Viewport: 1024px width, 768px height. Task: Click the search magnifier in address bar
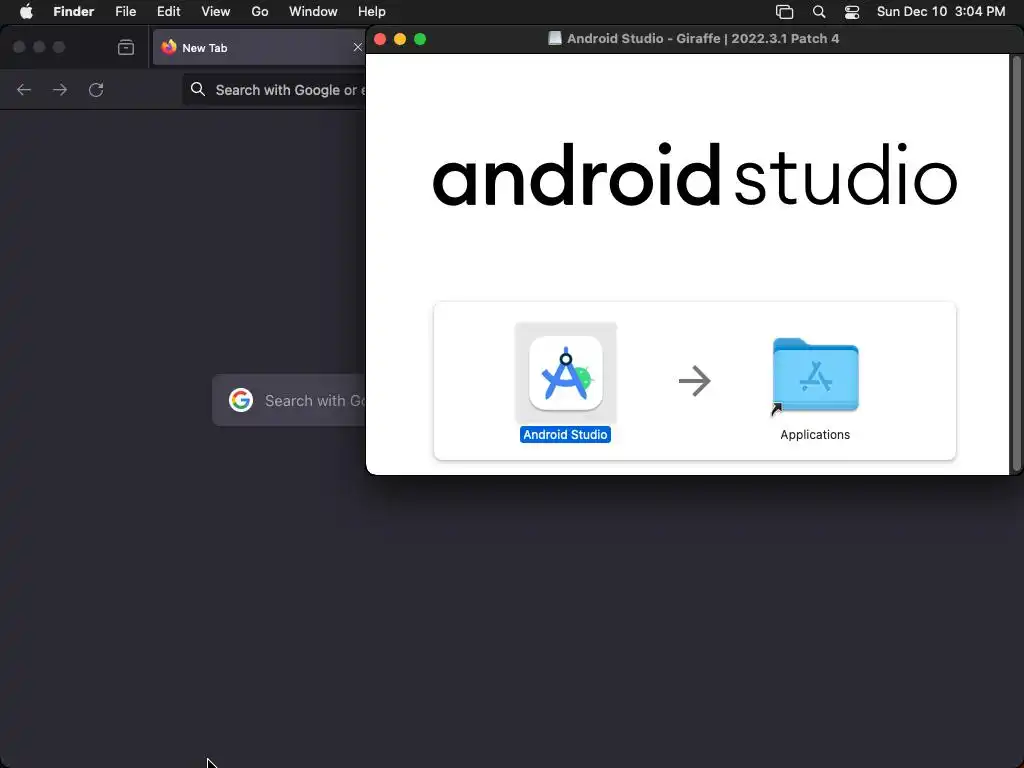(x=198, y=89)
